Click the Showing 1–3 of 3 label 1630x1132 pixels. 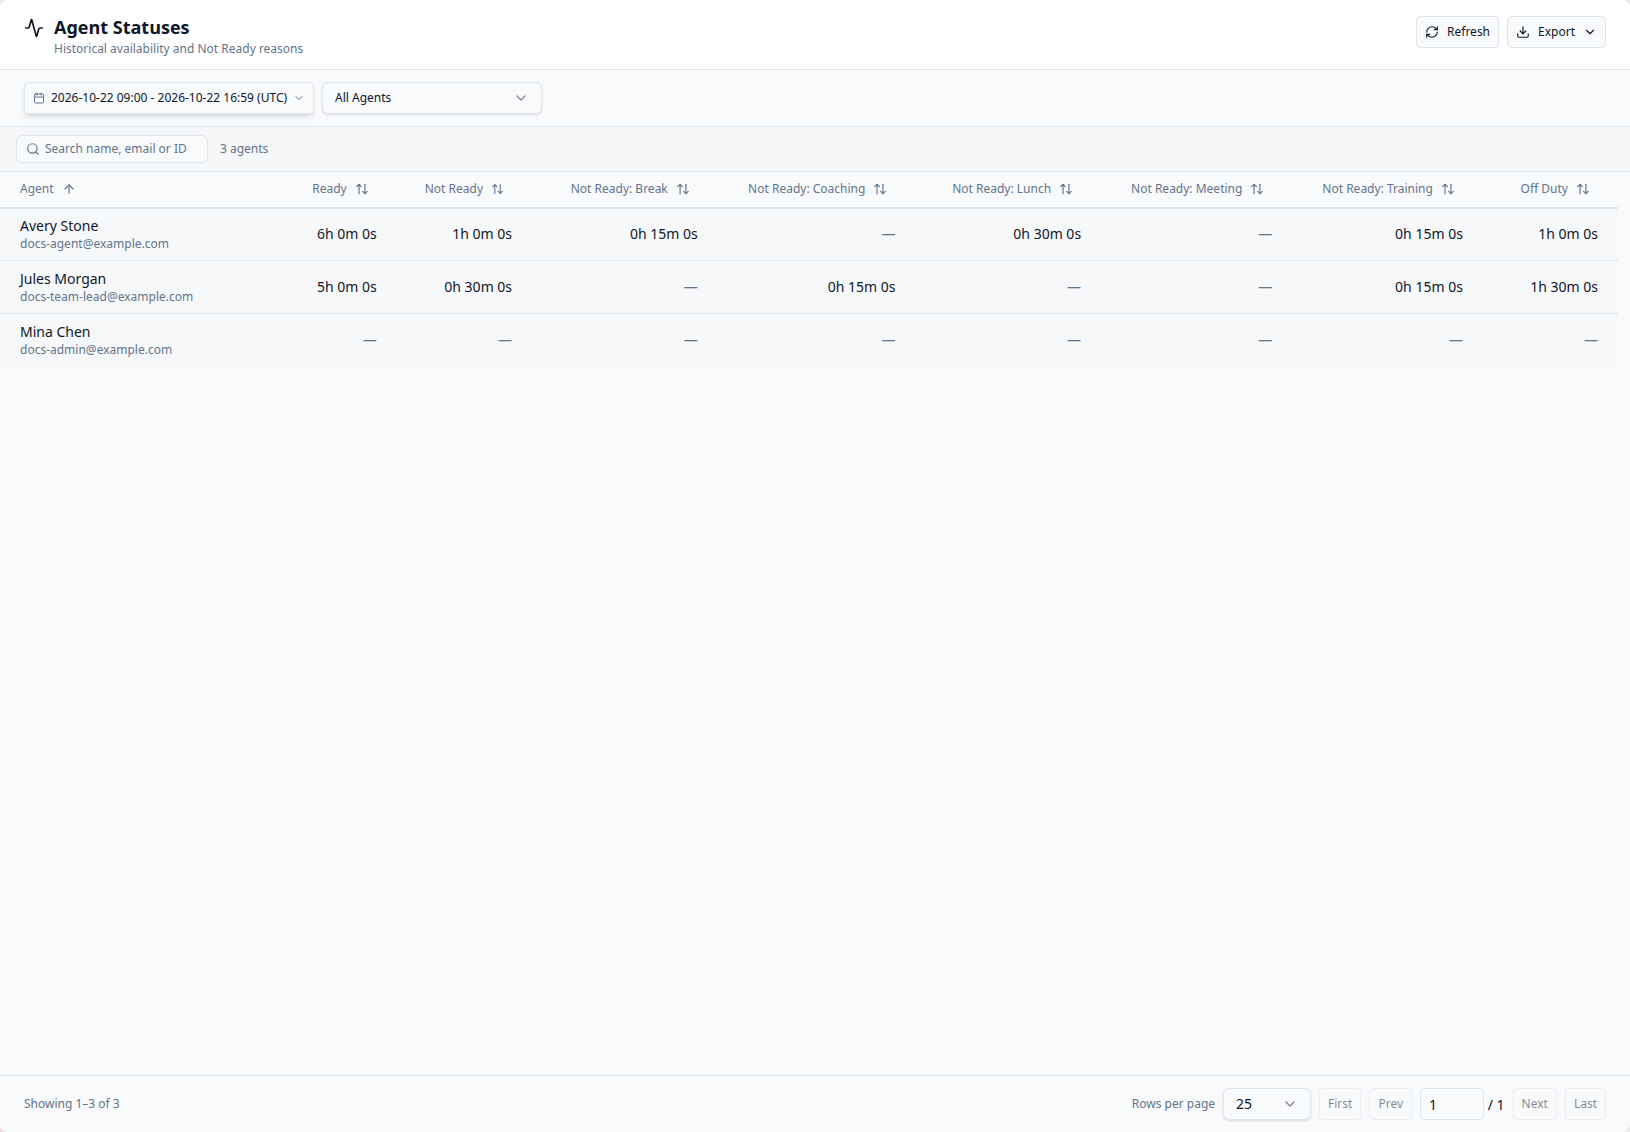[72, 1104]
